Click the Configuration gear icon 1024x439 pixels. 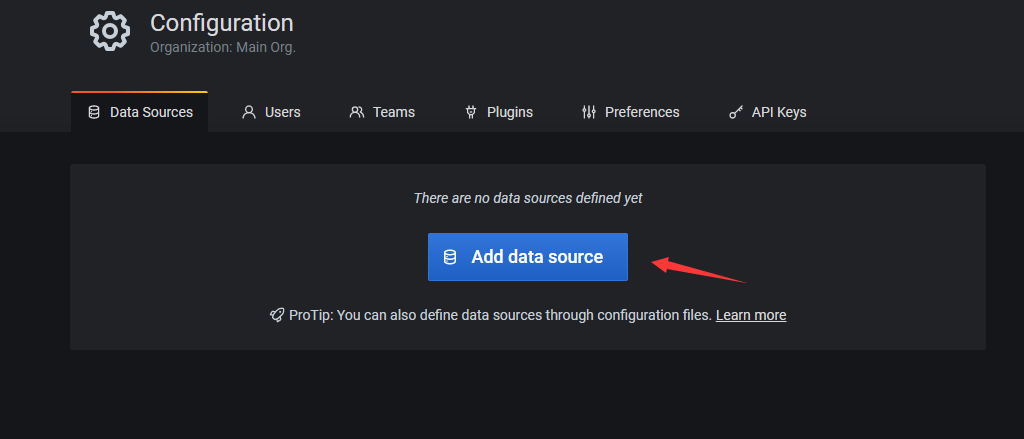pyautogui.click(x=109, y=32)
